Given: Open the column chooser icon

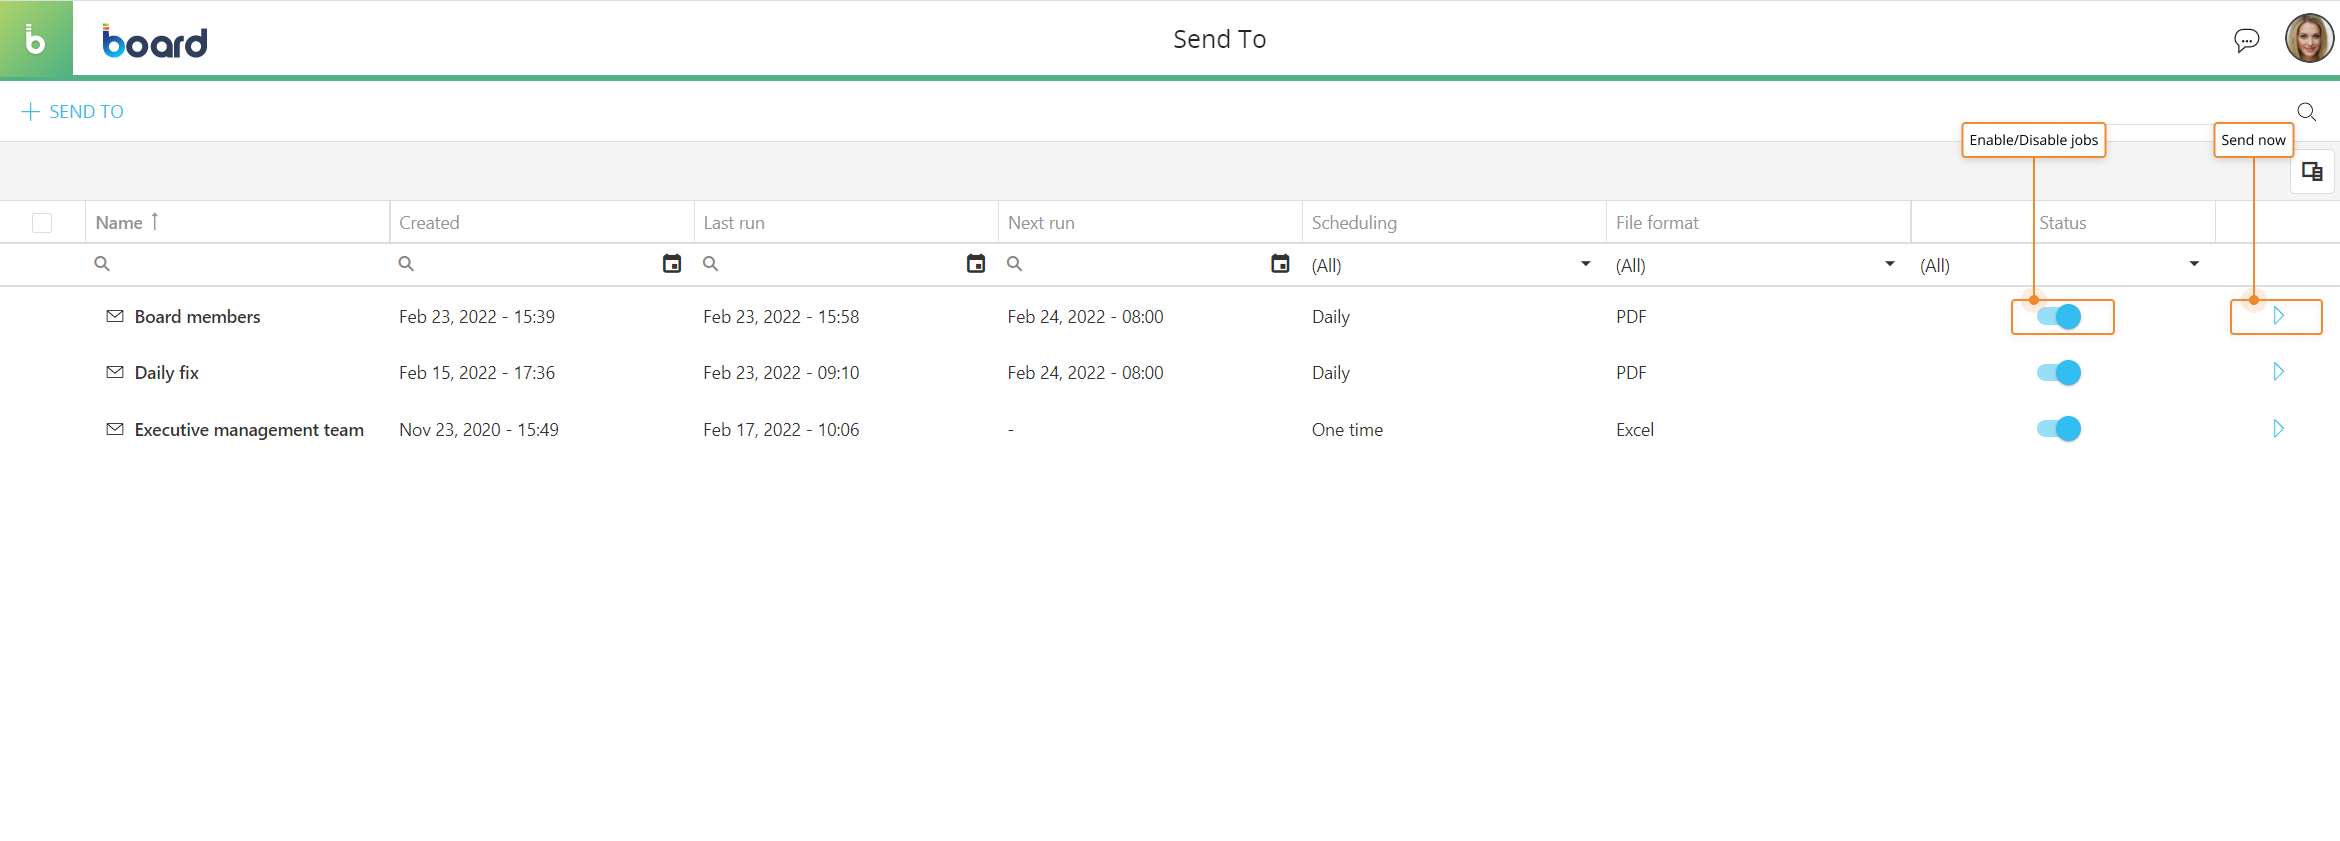Looking at the screenshot, I should tap(2312, 172).
